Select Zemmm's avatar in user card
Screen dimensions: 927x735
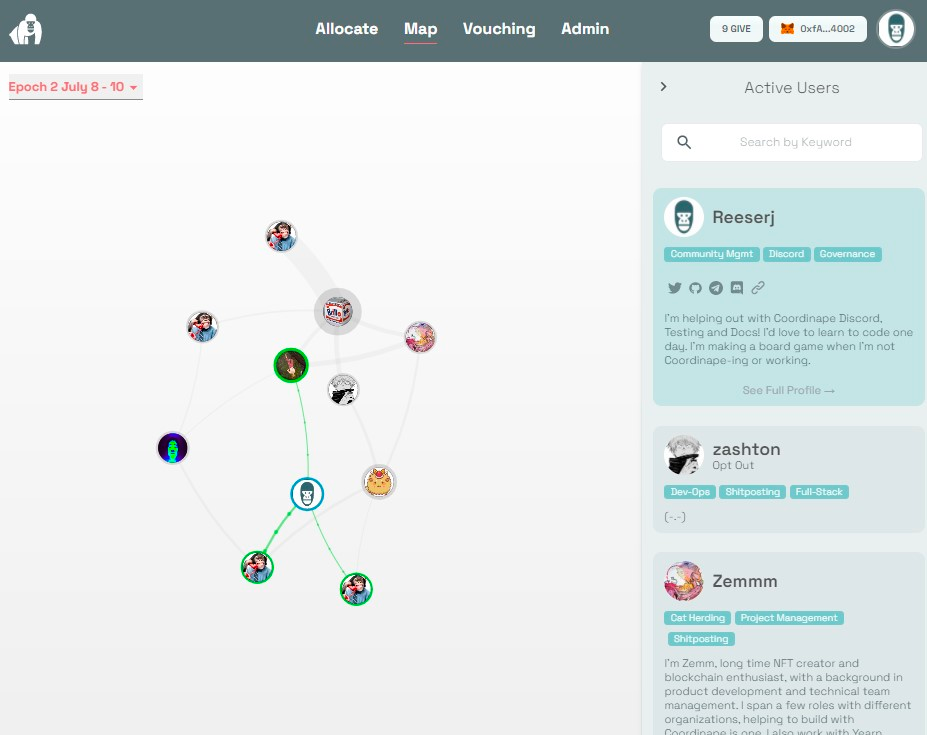coord(683,581)
